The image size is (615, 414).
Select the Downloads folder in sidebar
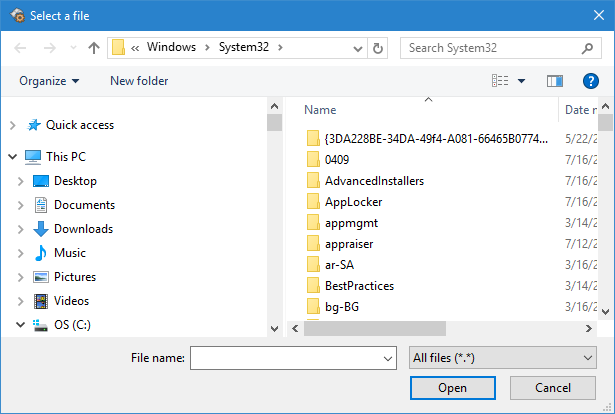[83, 229]
